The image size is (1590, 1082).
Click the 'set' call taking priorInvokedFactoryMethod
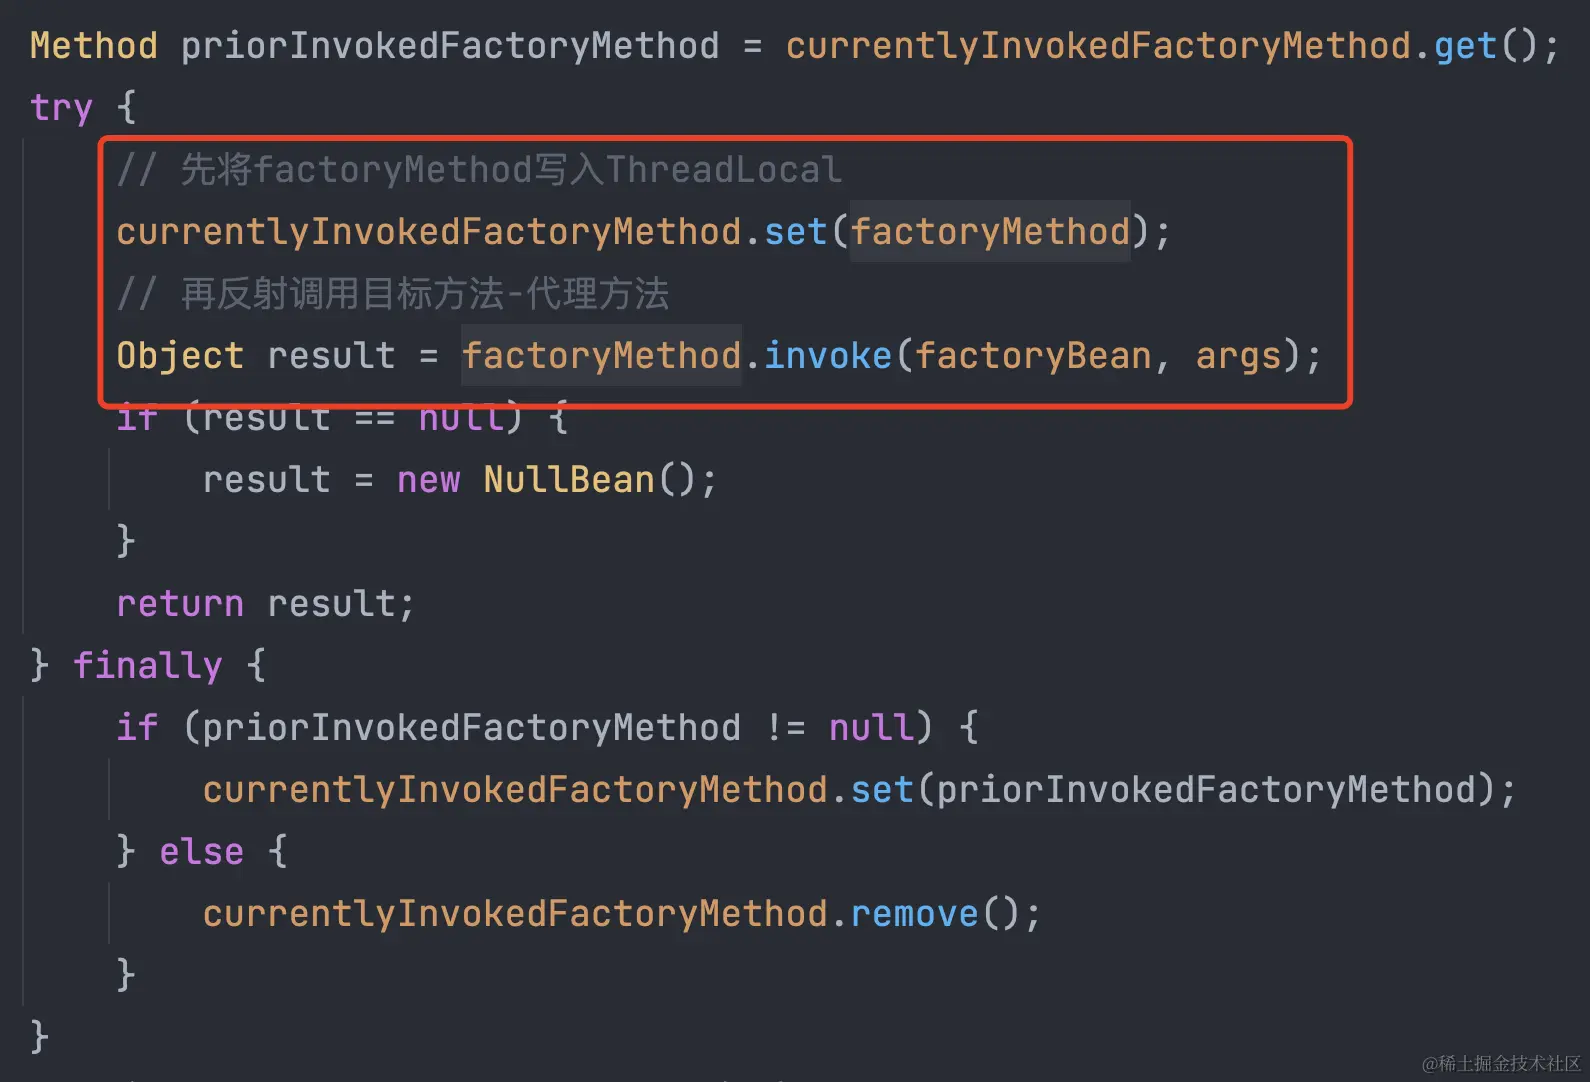coord(882,790)
